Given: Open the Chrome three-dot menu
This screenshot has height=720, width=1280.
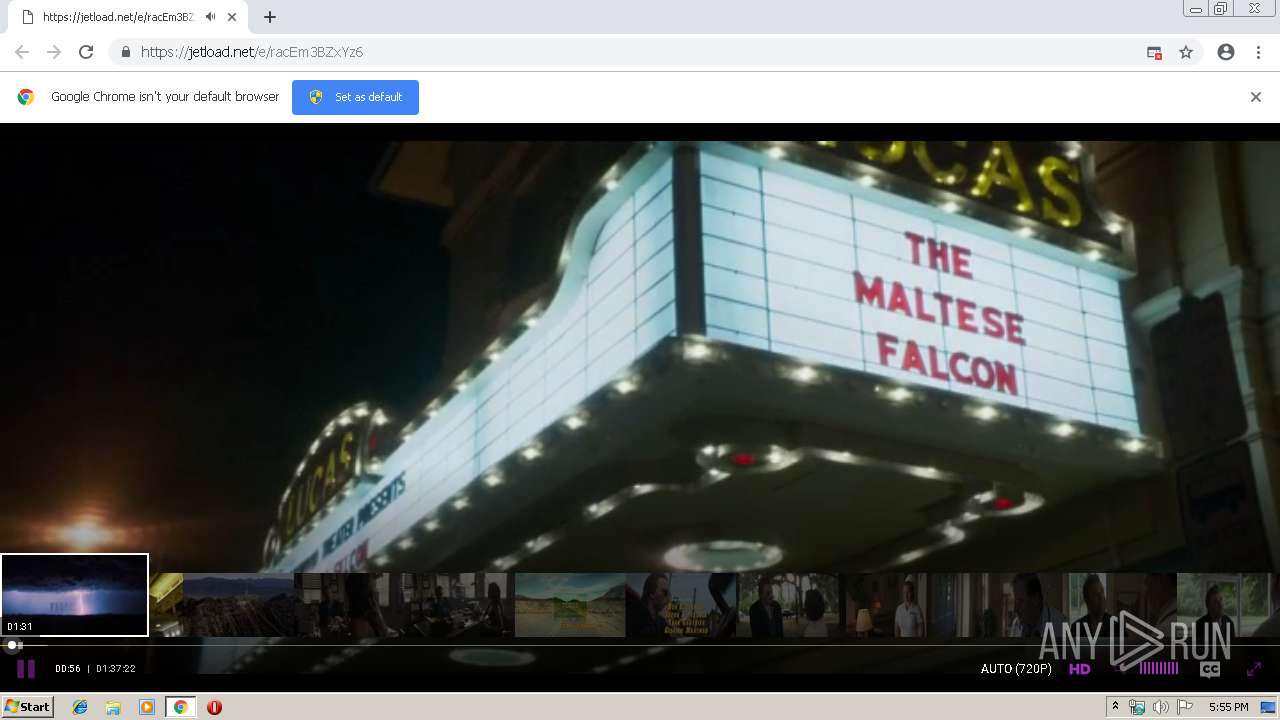Looking at the screenshot, I should (1258, 52).
